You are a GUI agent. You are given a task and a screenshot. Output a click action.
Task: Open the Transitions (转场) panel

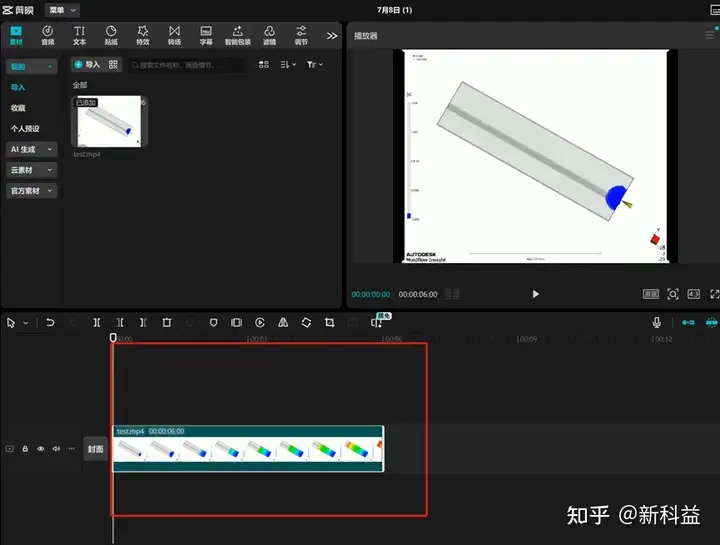click(174, 35)
